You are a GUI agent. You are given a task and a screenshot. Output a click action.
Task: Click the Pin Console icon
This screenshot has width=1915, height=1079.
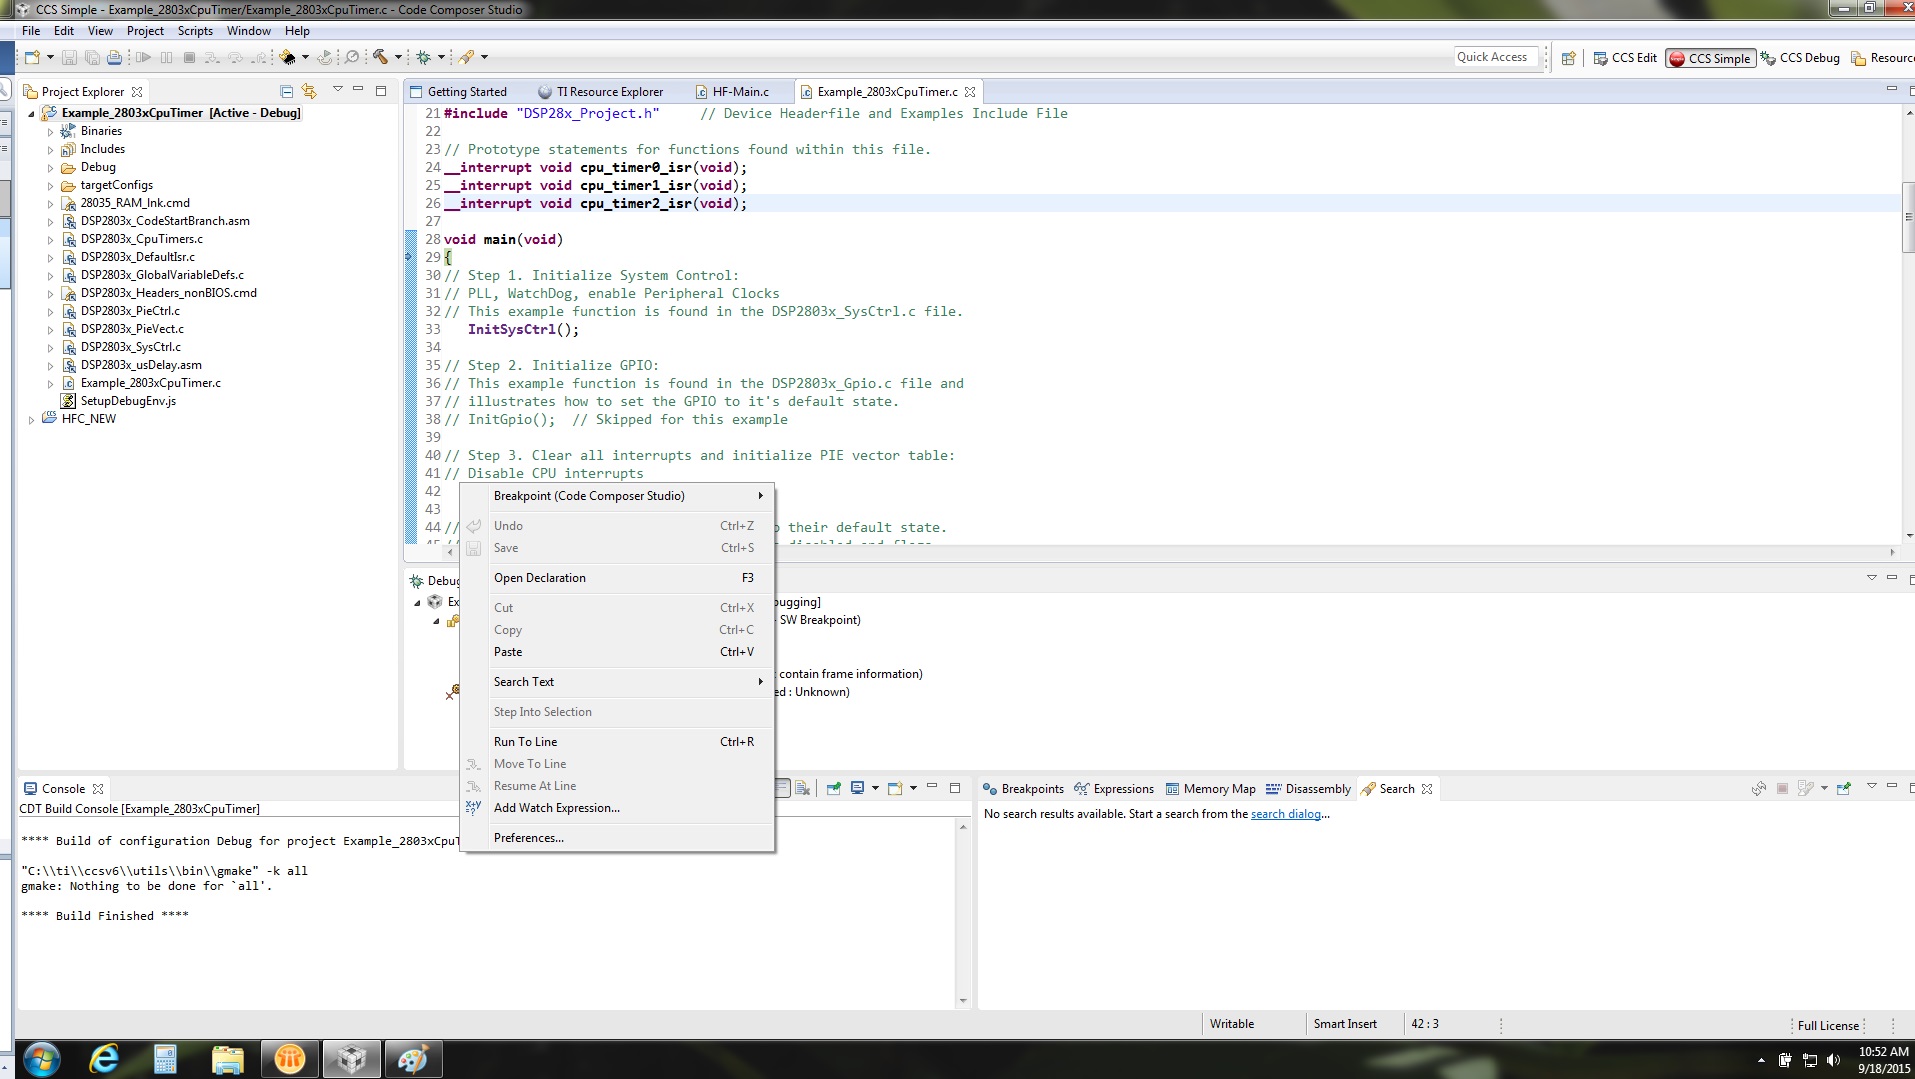[x=834, y=788]
